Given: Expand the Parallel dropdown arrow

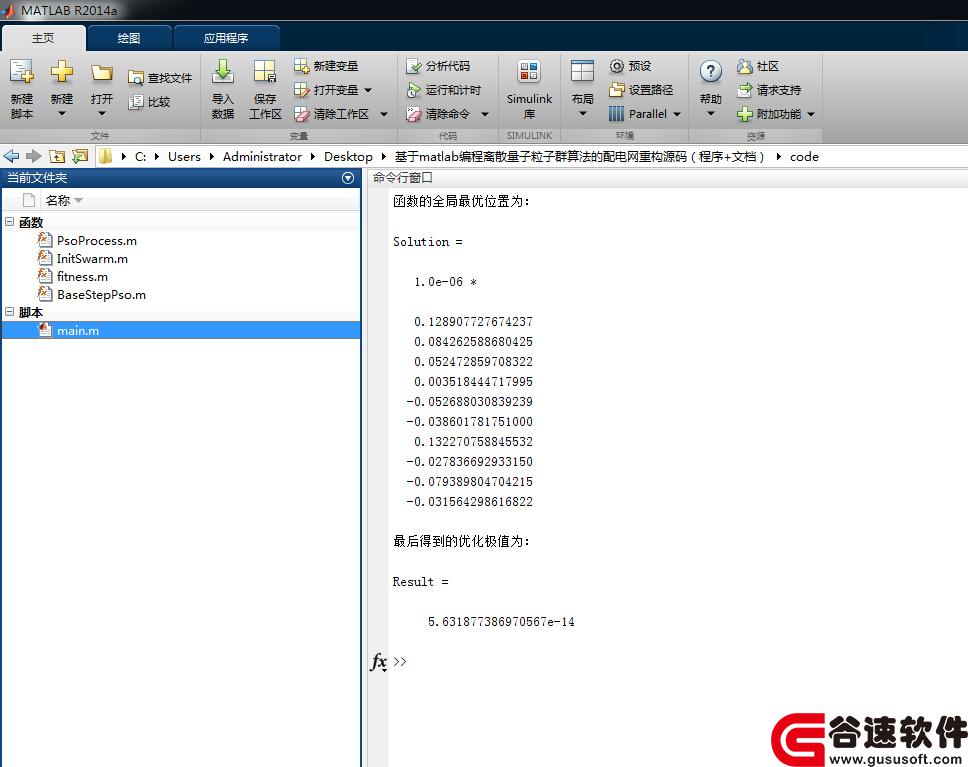Looking at the screenshot, I should pyautogui.click(x=677, y=114).
